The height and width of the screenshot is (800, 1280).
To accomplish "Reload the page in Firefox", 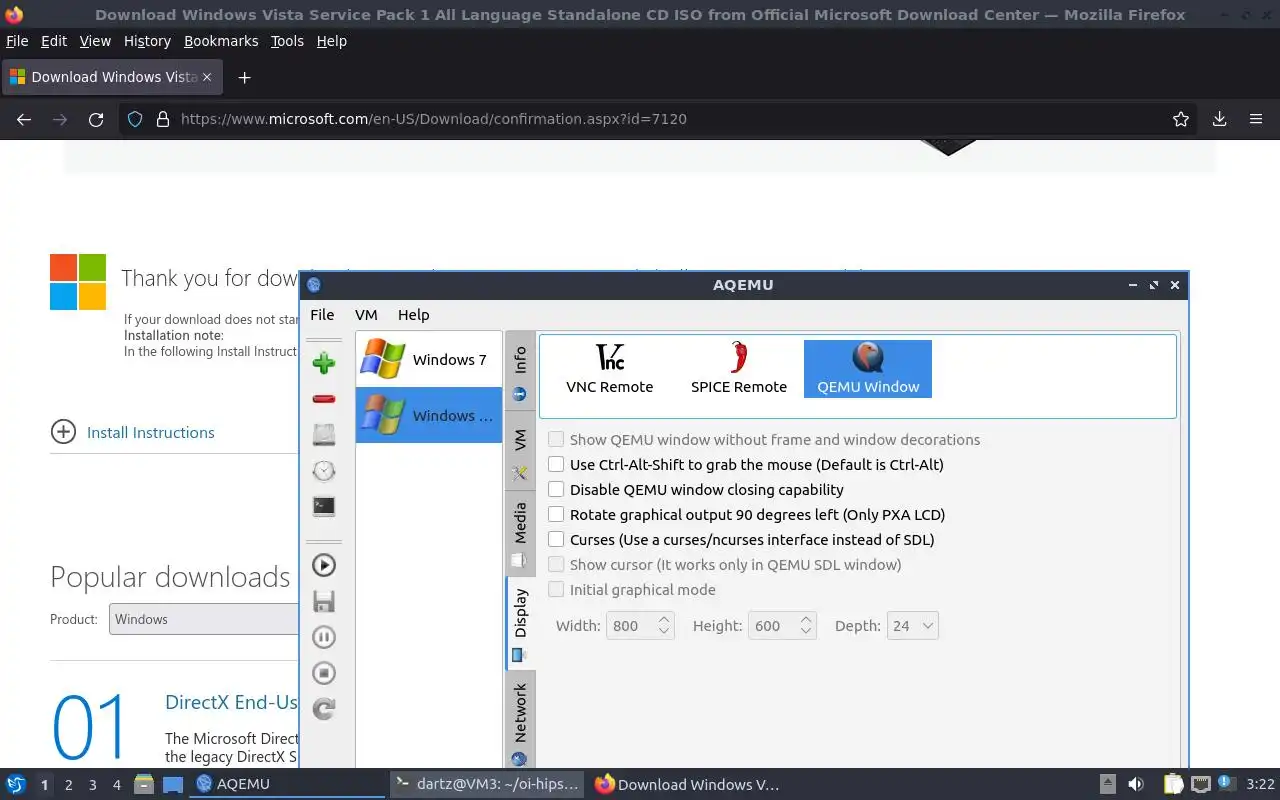I will click(96, 119).
